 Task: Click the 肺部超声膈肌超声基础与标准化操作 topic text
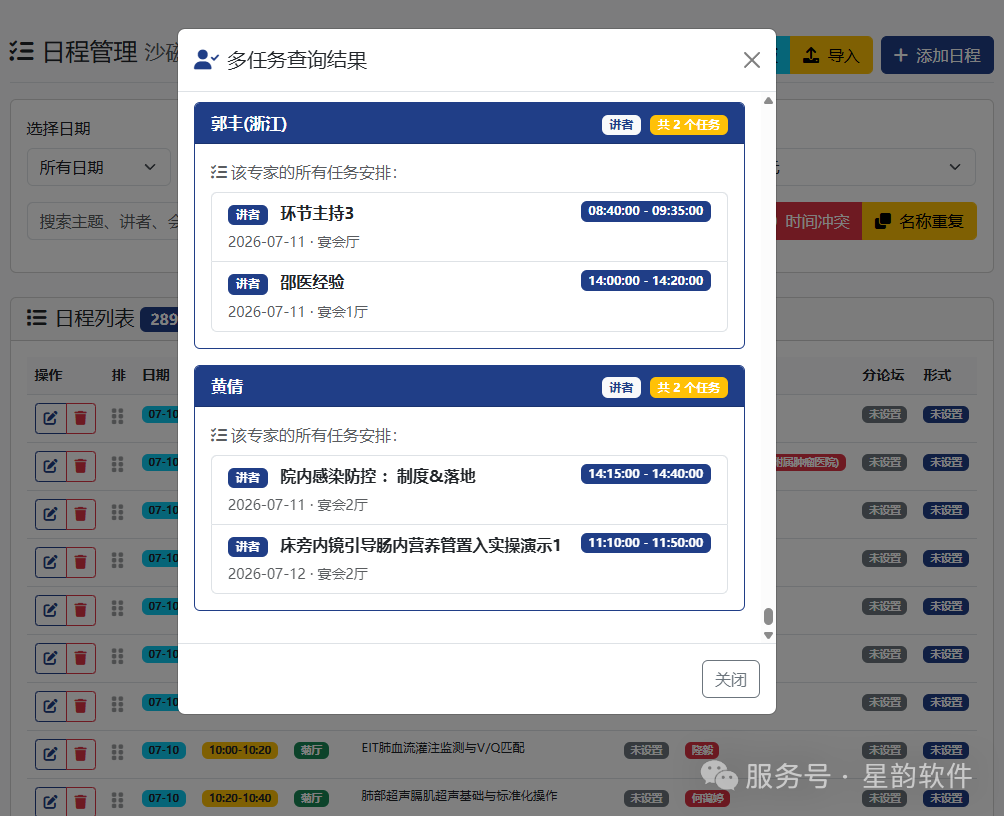459,796
